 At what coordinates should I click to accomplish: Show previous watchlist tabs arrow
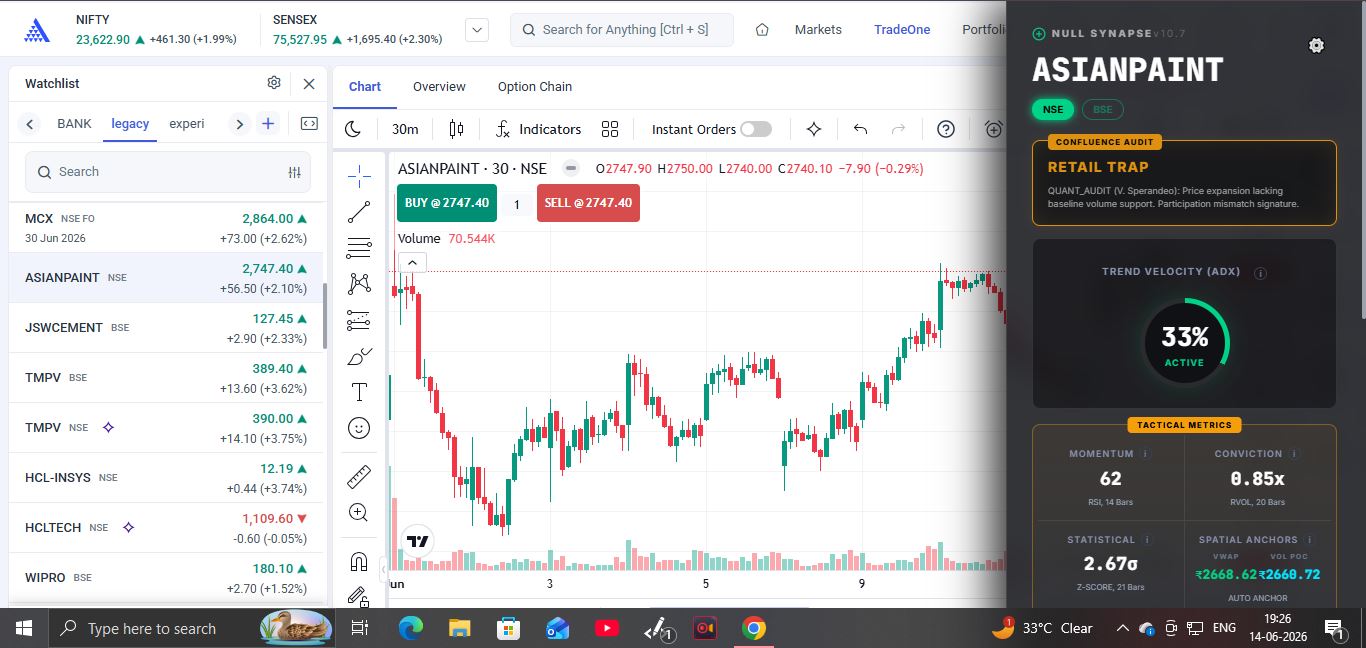click(x=30, y=124)
